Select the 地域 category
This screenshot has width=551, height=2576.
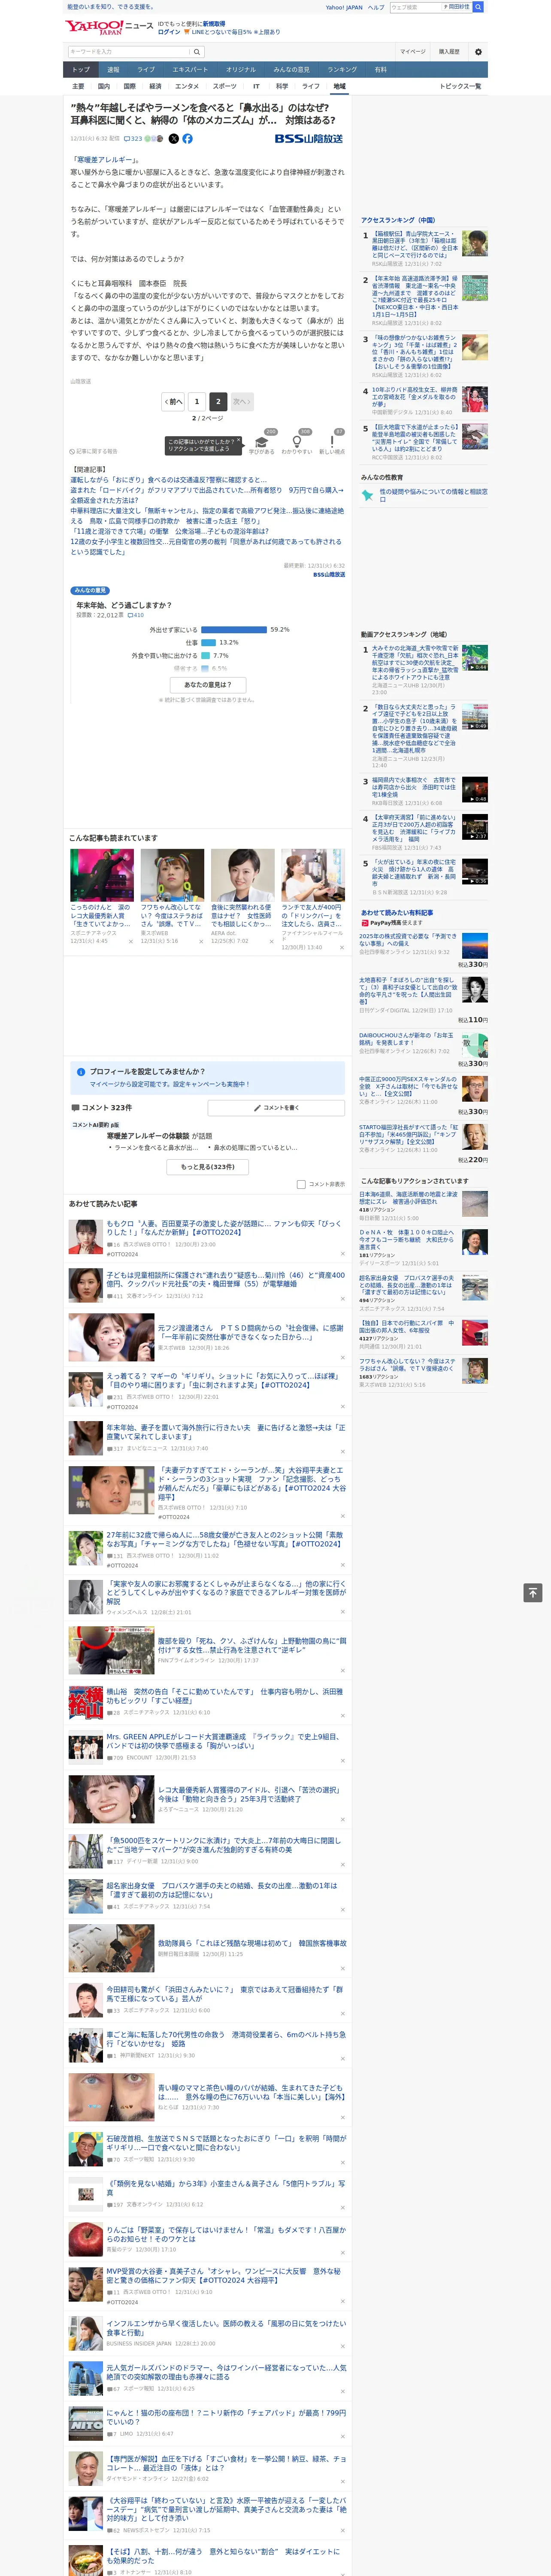[x=339, y=86]
